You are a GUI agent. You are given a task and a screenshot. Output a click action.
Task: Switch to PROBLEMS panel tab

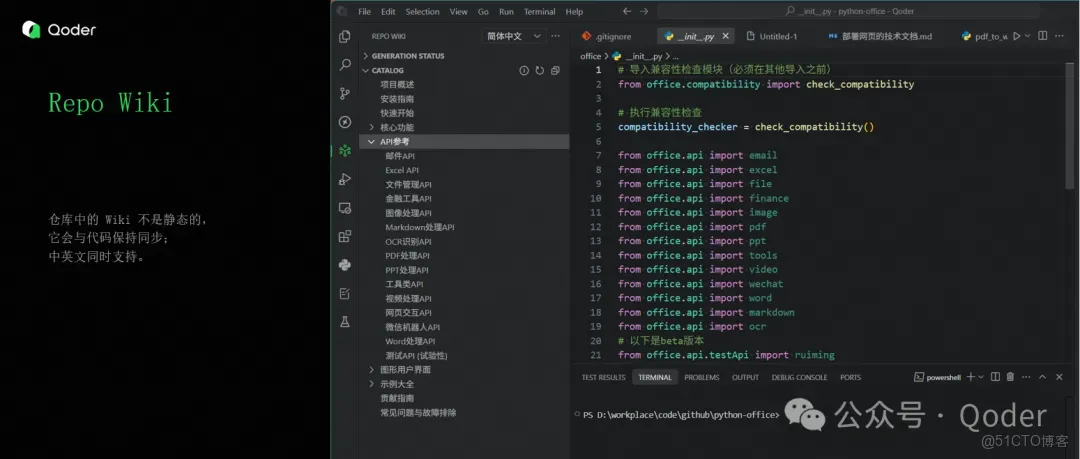(x=701, y=378)
